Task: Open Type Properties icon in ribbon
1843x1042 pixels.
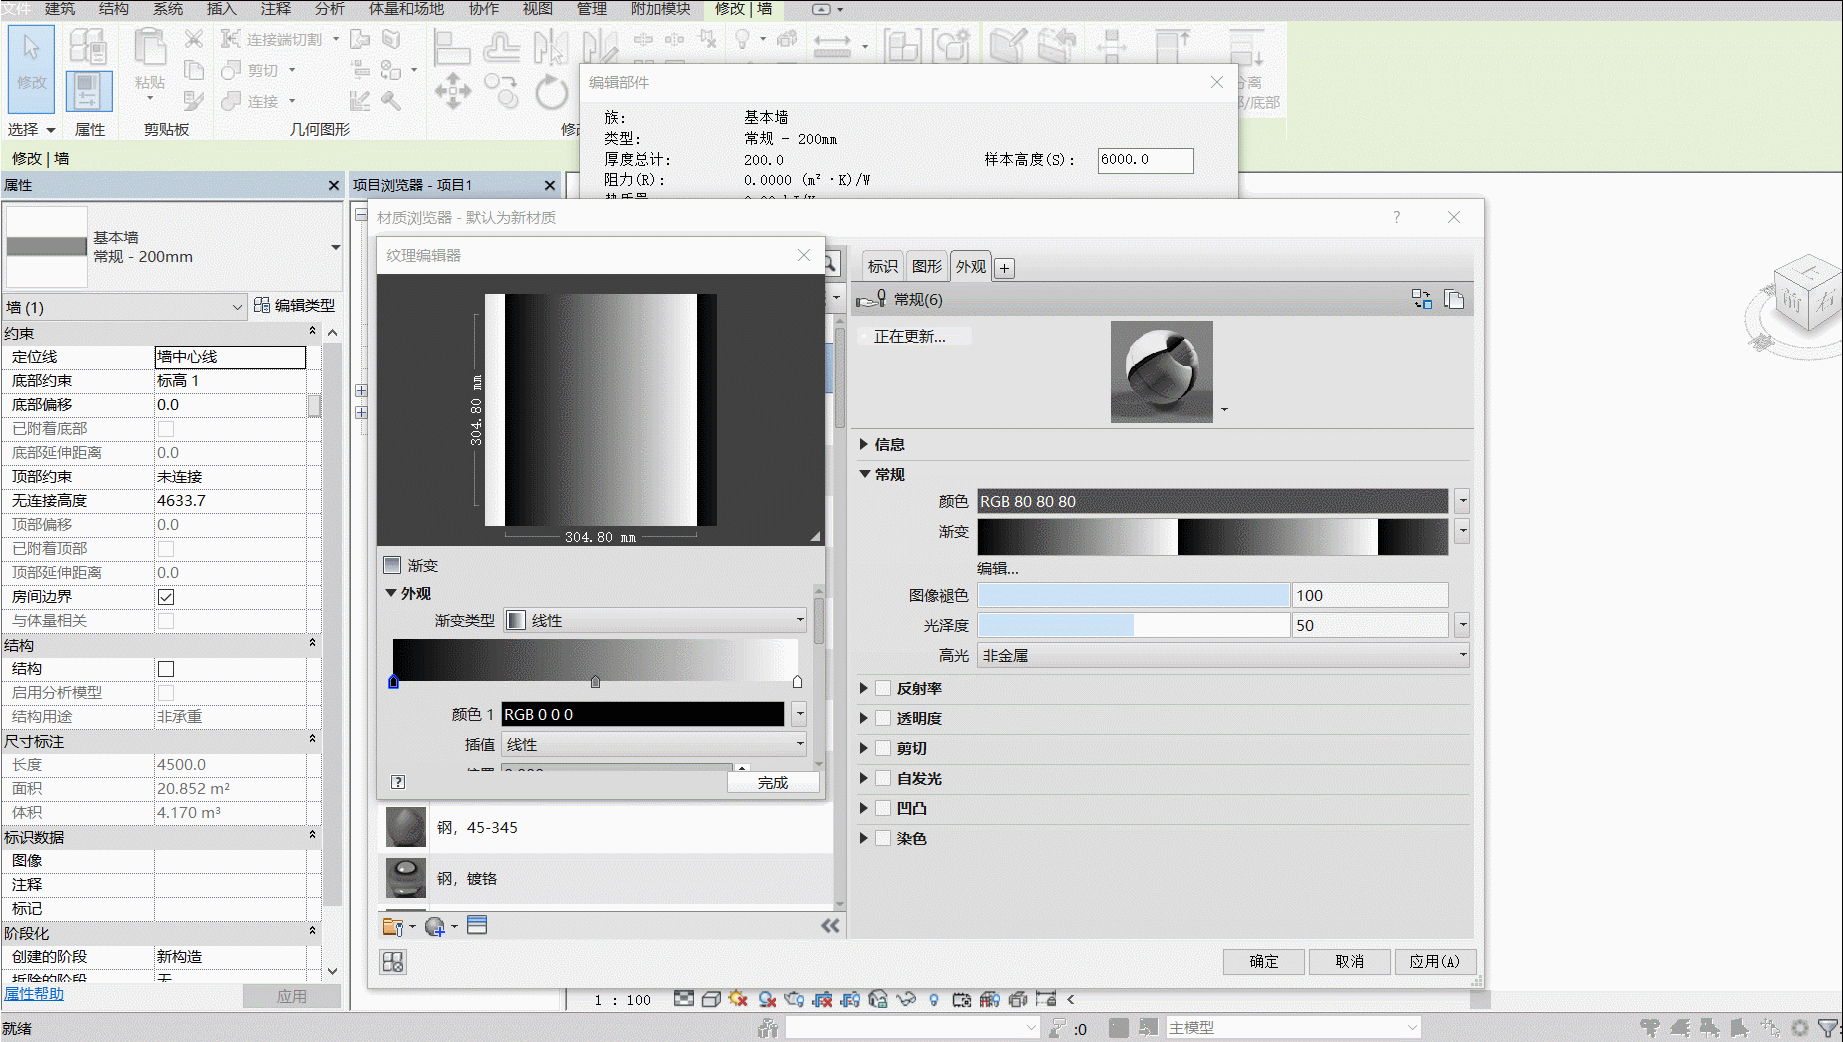Action: (x=88, y=47)
